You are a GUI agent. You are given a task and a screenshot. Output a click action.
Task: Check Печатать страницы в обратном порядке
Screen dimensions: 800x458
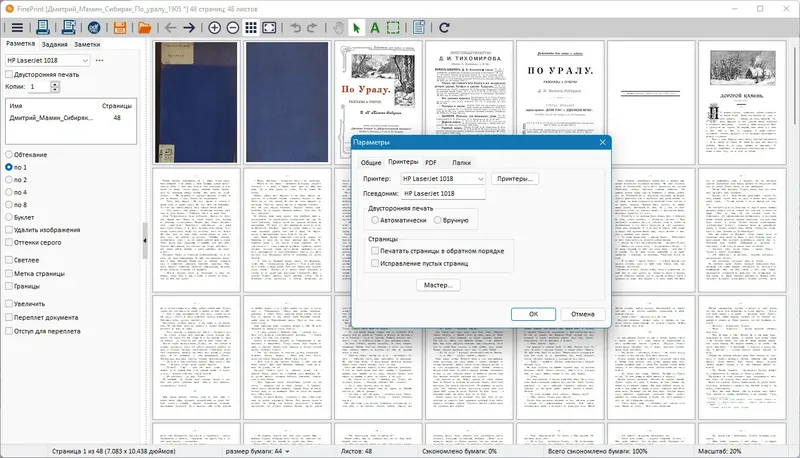(x=375, y=251)
